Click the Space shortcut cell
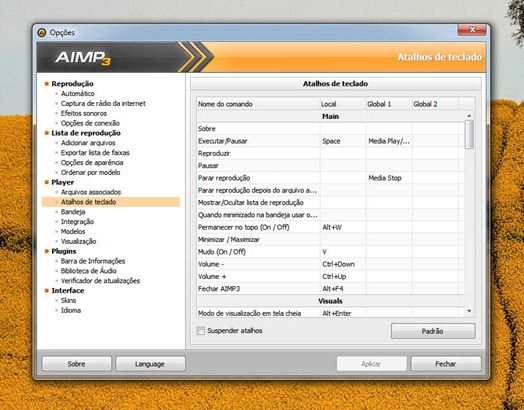This screenshot has width=524, height=410. click(x=343, y=141)
